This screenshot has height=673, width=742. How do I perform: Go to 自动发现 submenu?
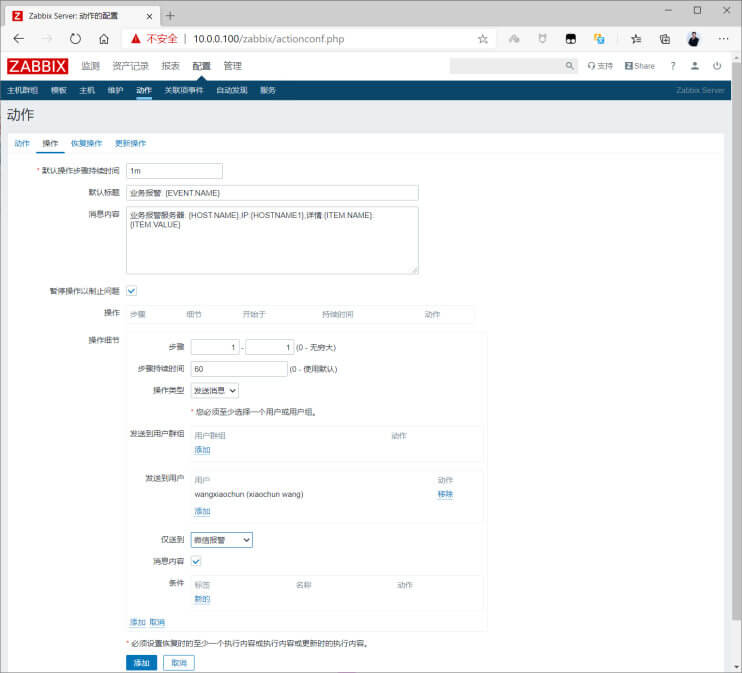click(232, 90)
